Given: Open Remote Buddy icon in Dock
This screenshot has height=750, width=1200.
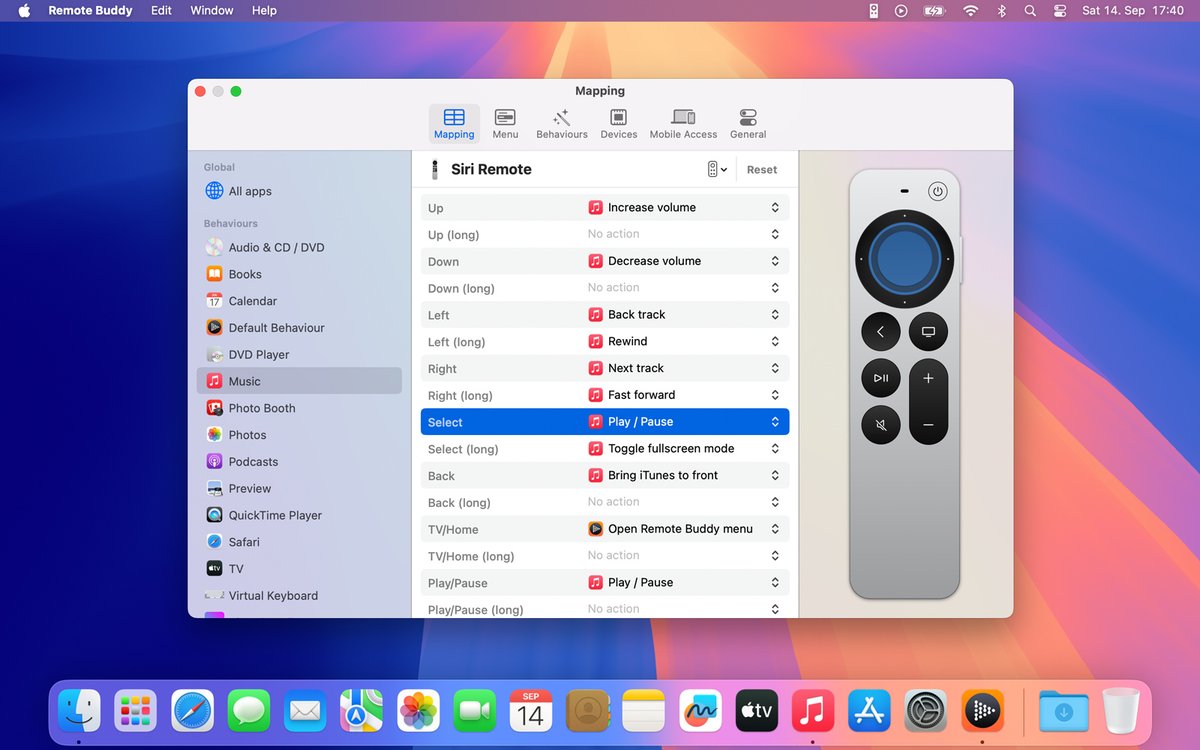Looking at the screenshot, I should [983, 711].
